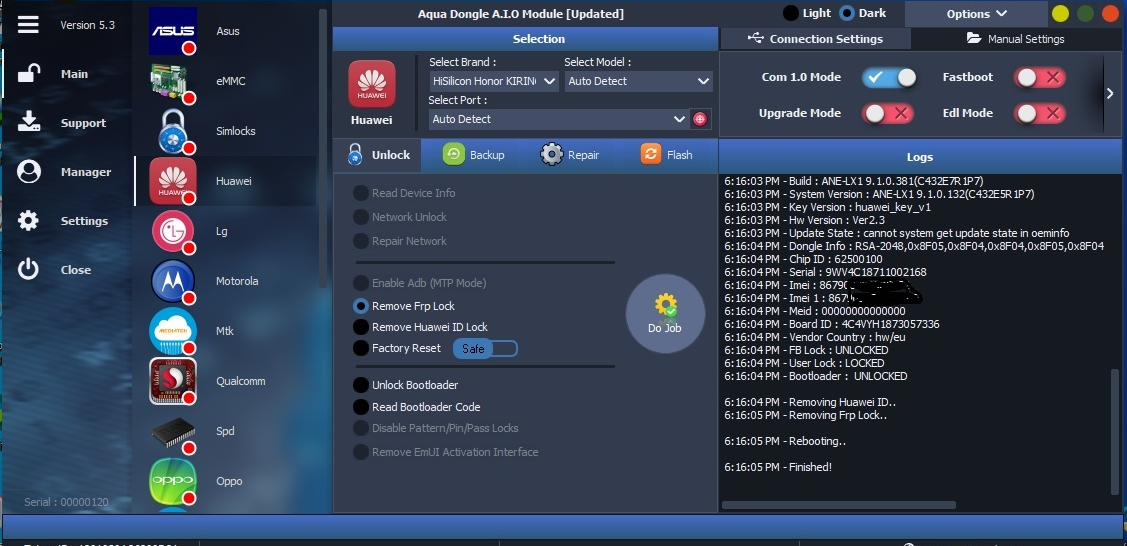This screenshot has height=546, width=1127.
Task: Click the 'Chip ID : 62500100' log line
Action: 804,259
